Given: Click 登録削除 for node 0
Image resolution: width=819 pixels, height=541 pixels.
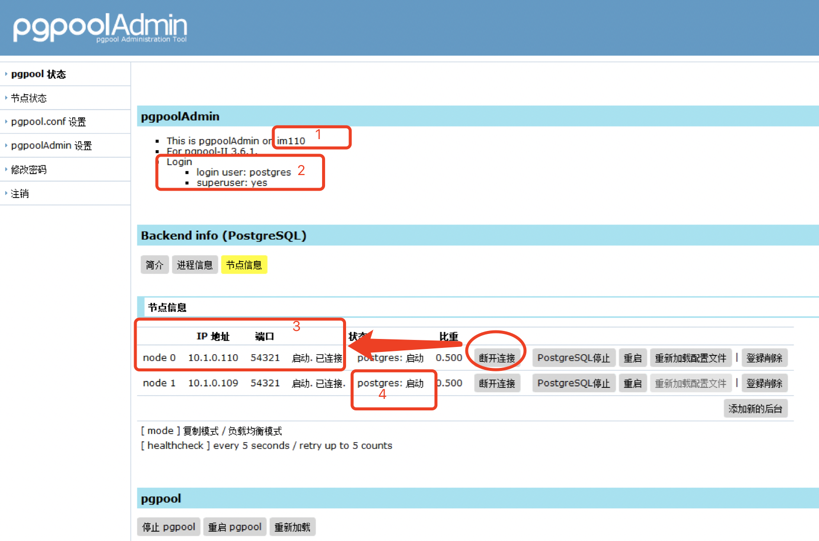Looking at the screenshot, I should [764, 358].
